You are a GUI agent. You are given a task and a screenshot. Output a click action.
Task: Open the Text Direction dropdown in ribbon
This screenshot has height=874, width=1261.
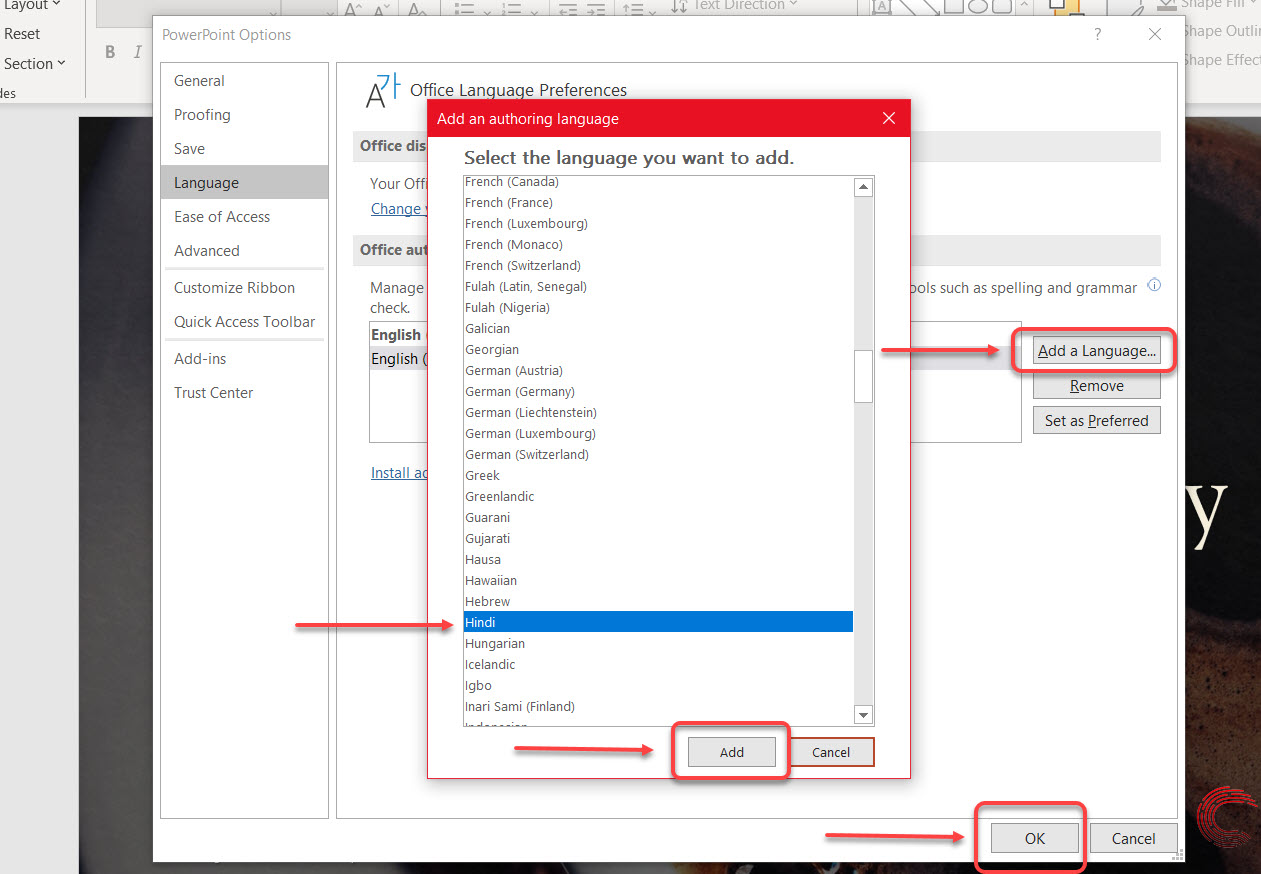point(735,5)
